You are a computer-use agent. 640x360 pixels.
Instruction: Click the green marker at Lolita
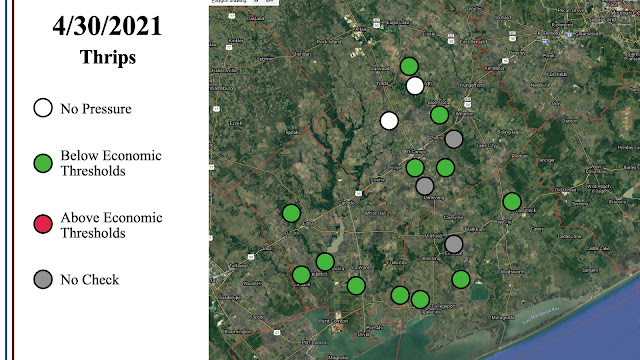325,262
